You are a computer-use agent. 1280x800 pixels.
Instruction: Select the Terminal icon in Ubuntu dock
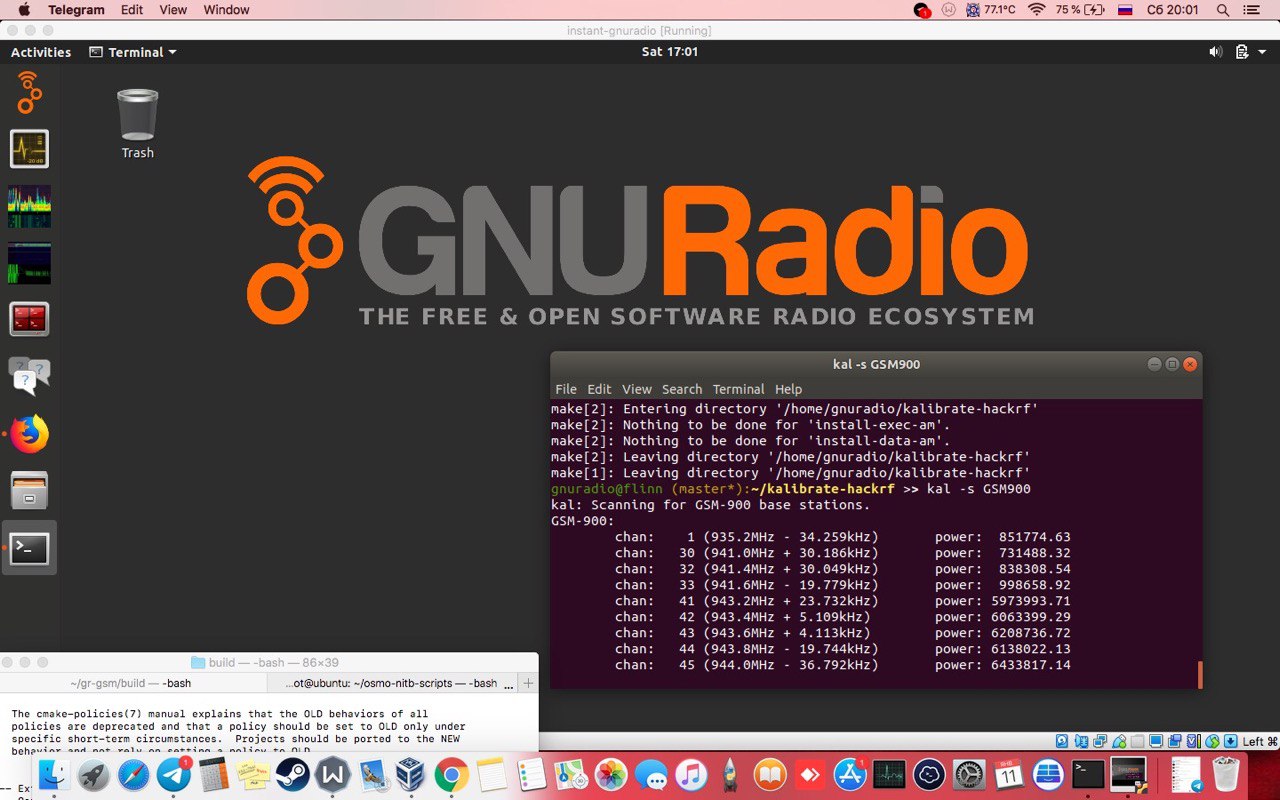click(x=29, y=548)
